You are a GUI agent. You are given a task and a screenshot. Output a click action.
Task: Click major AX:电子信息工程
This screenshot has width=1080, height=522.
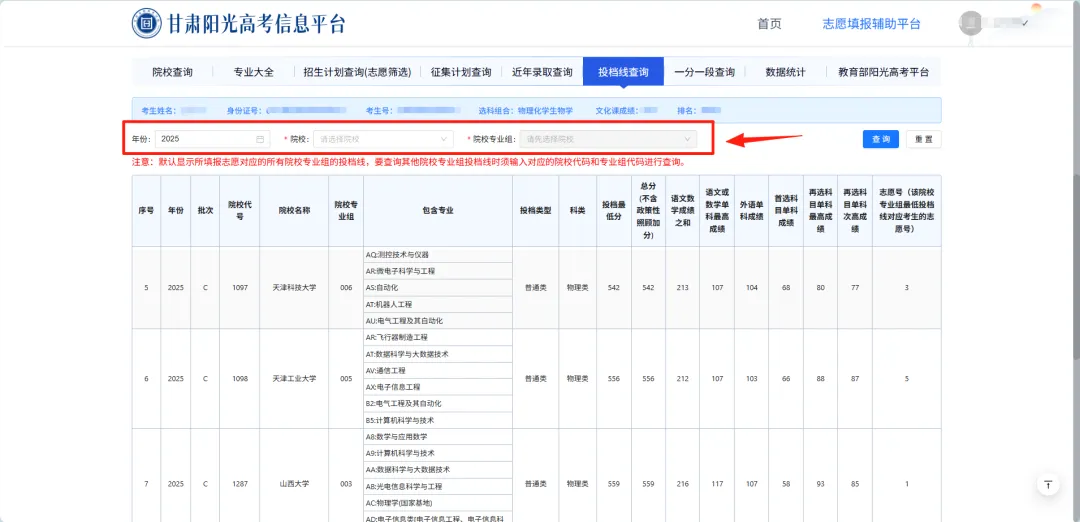click(x=438, y=387)
